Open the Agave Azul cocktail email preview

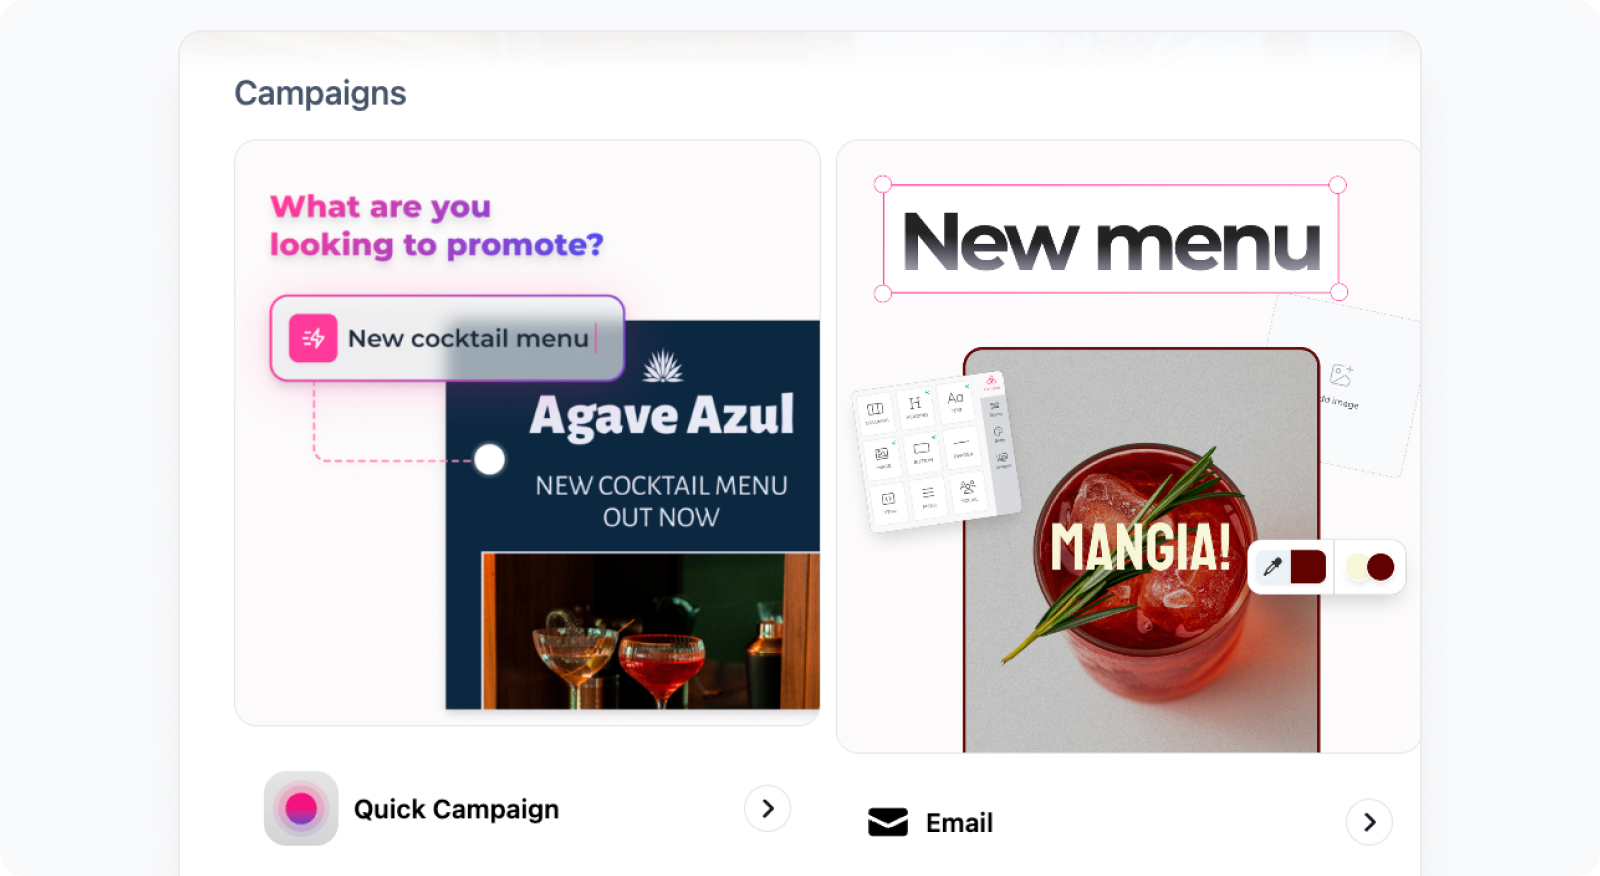[632, 515]
